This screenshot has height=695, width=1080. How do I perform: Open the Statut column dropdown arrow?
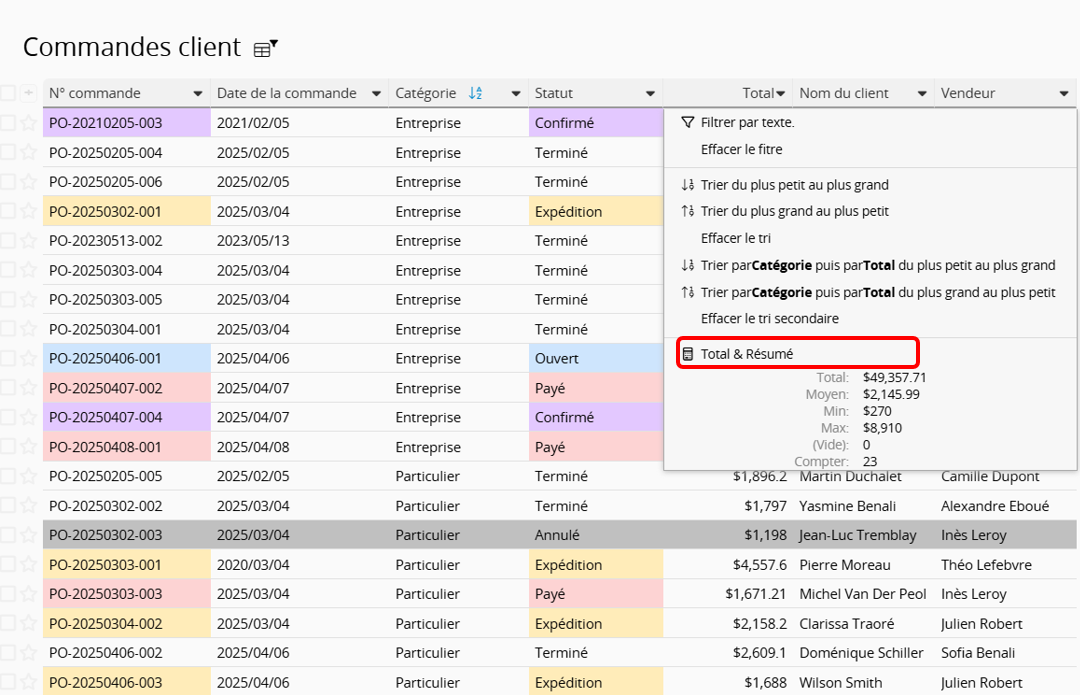[650, 94]
